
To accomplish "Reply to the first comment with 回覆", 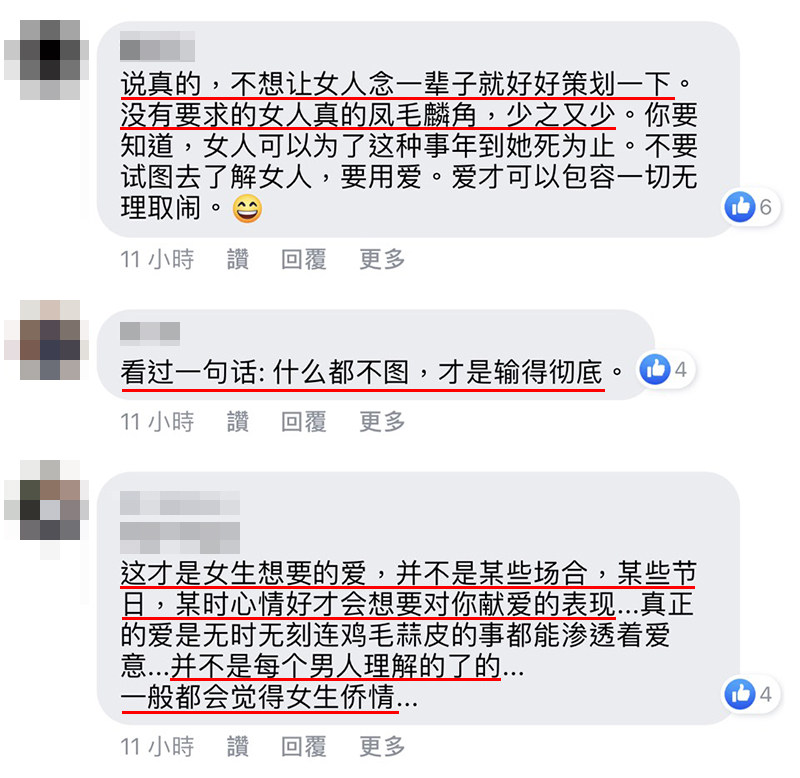I will (x=304, y=259).
